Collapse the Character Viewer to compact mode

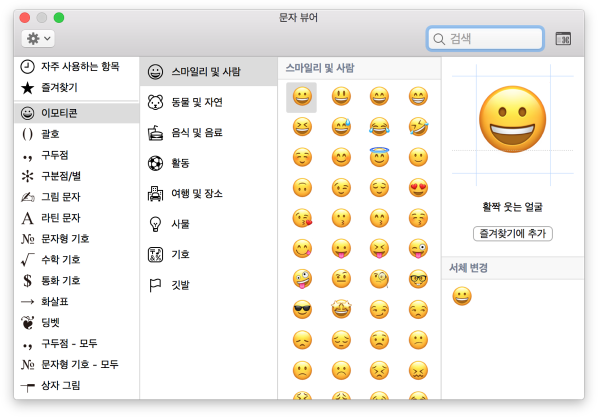click(563, 39)
